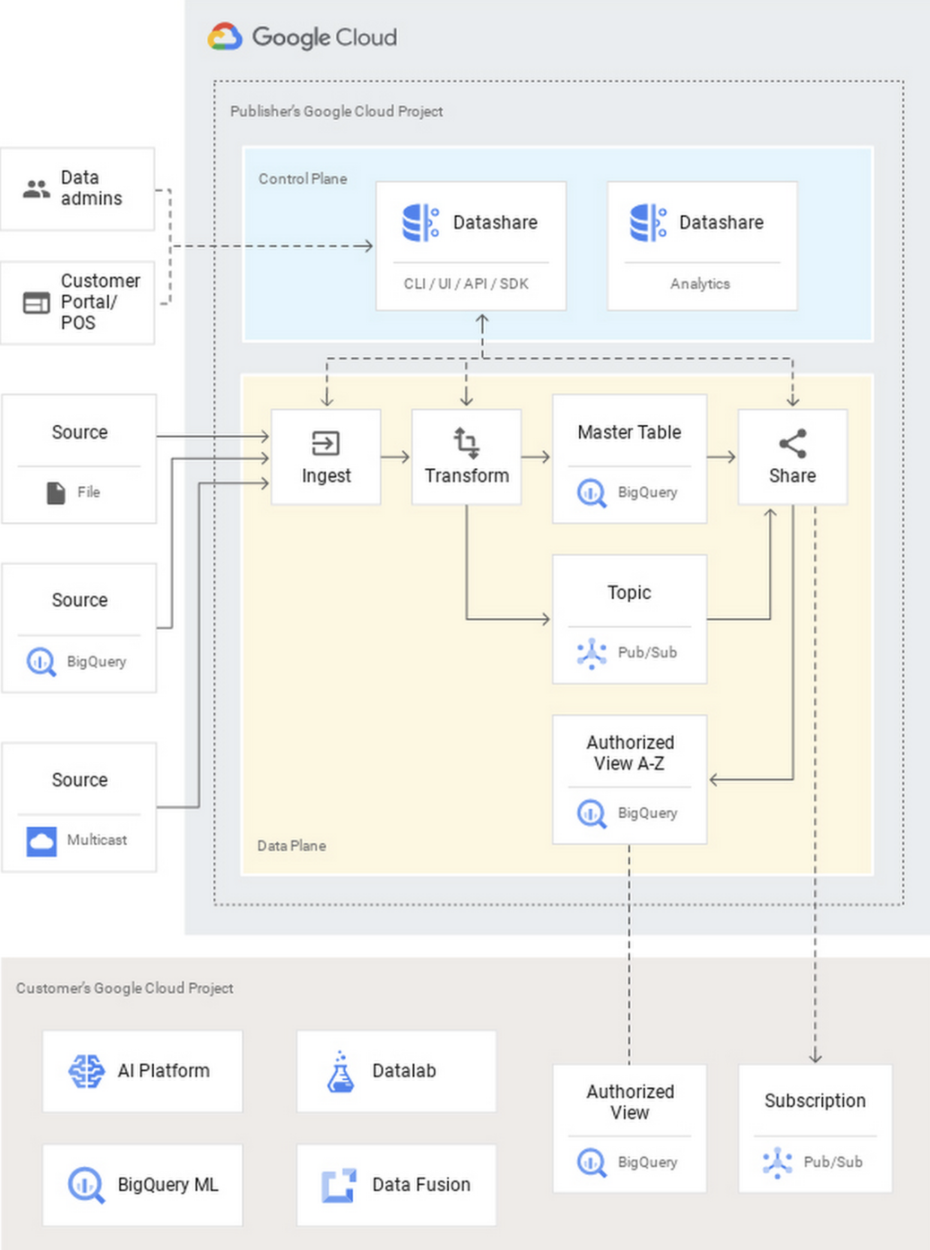Select the Subscription Pub/Sub box
The width and height of the screenshot is (930, 1250).
pyautogui.click(x=815, y=1128)
